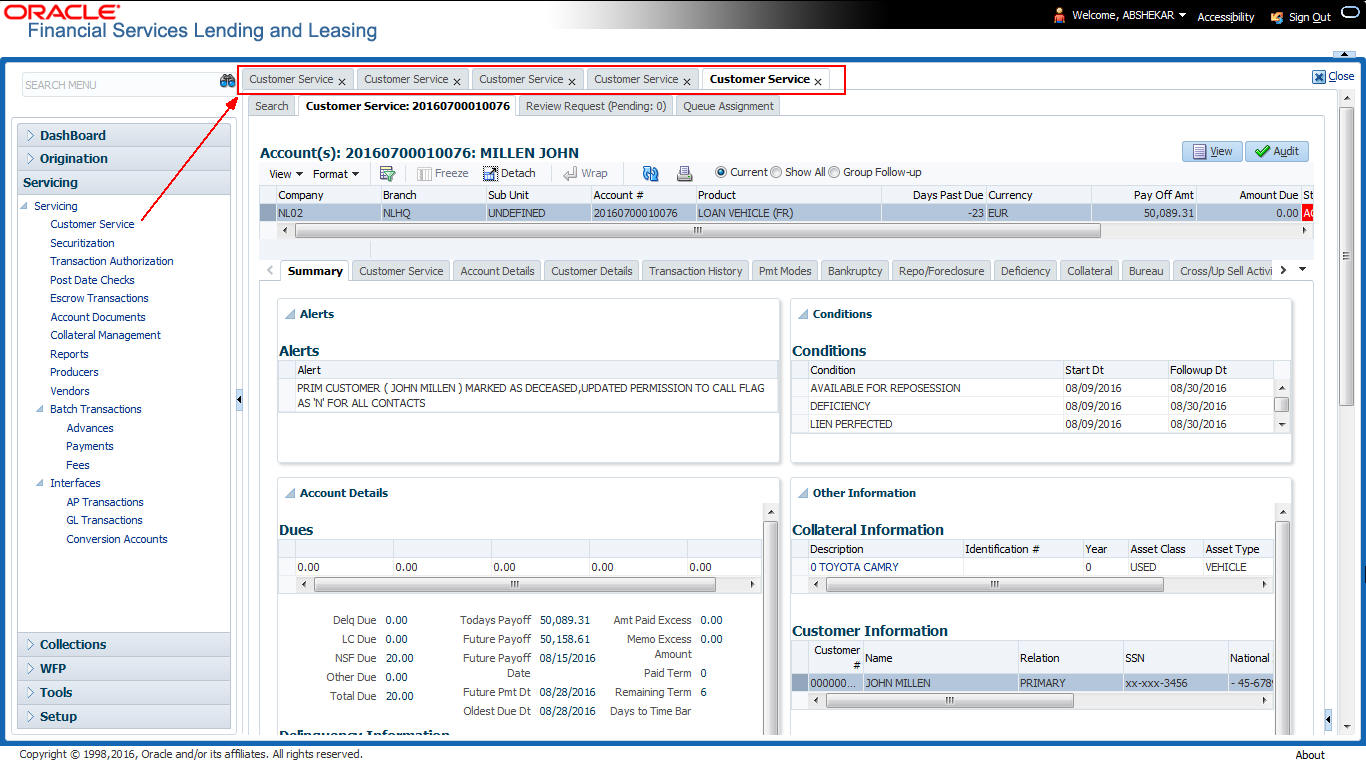Click the Conditions list scroll-down arrow

click(1282, 424)
